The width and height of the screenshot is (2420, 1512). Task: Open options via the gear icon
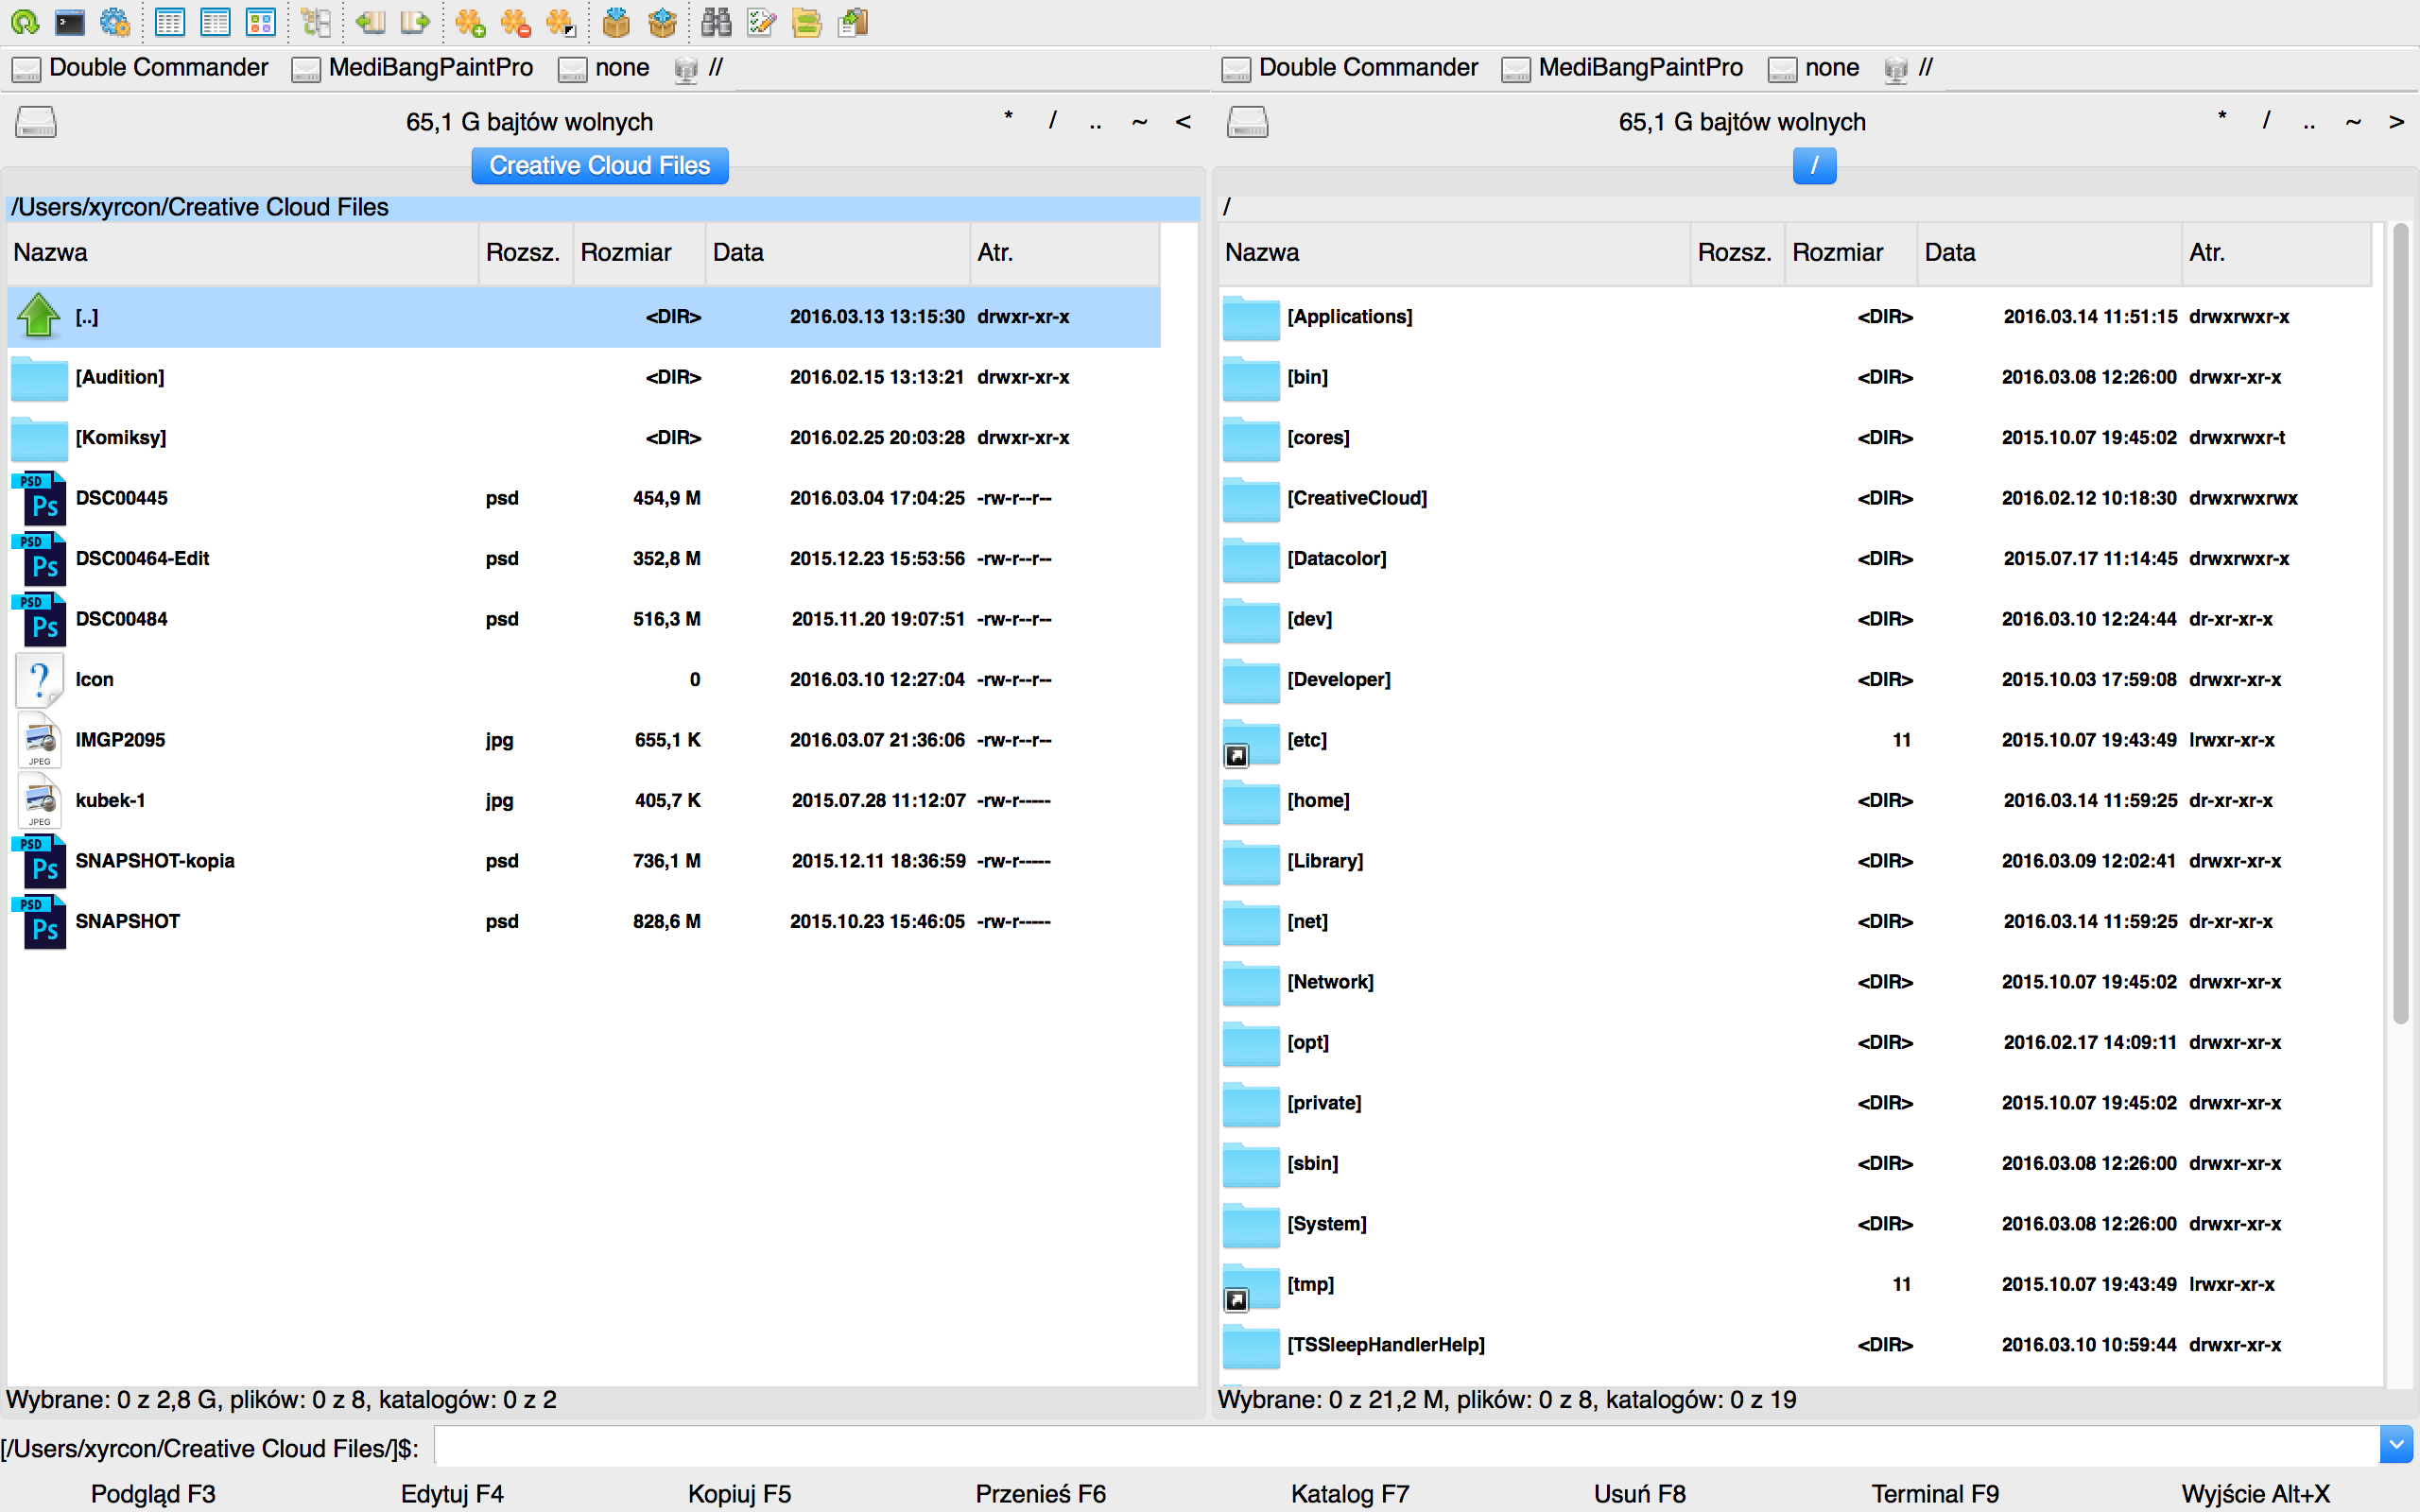(x=115, y=22)
